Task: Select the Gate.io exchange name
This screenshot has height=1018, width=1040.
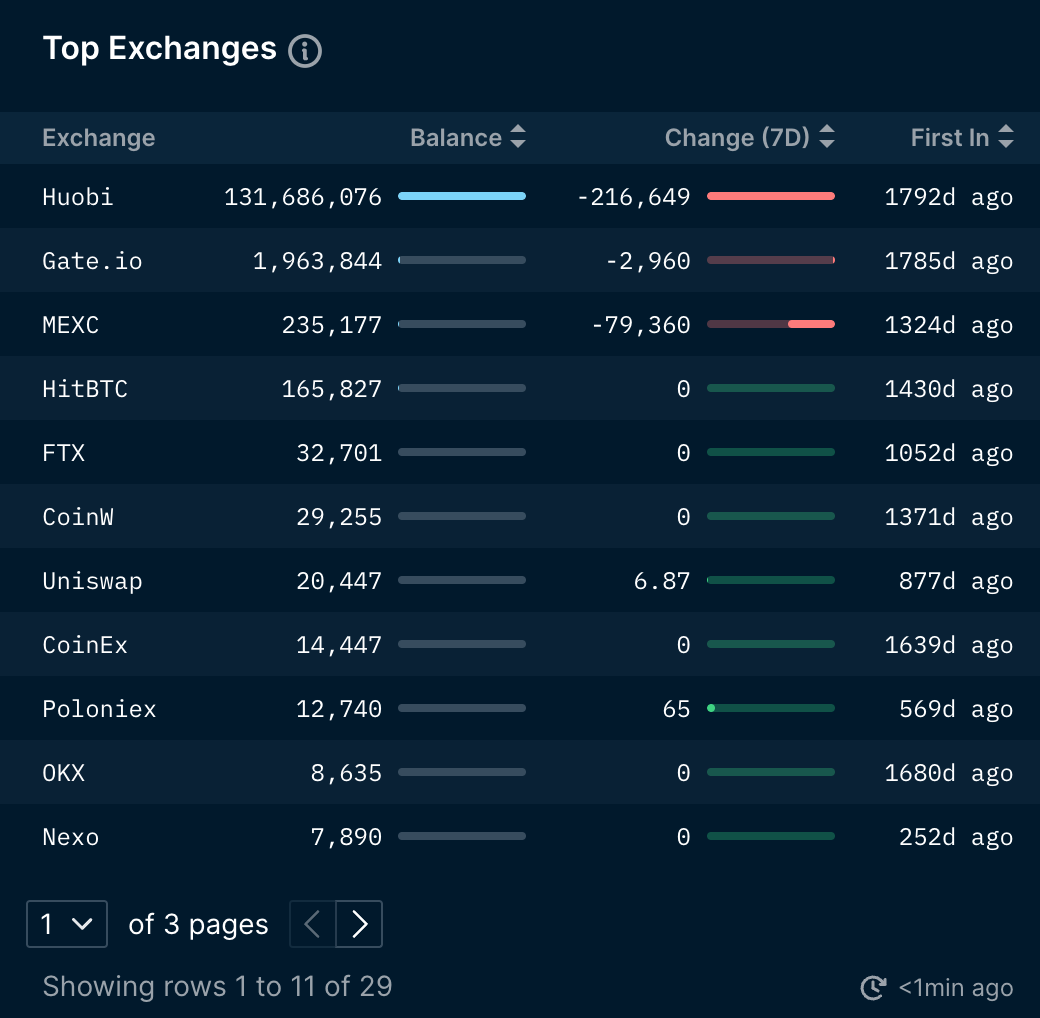Action: coord(92,261)
